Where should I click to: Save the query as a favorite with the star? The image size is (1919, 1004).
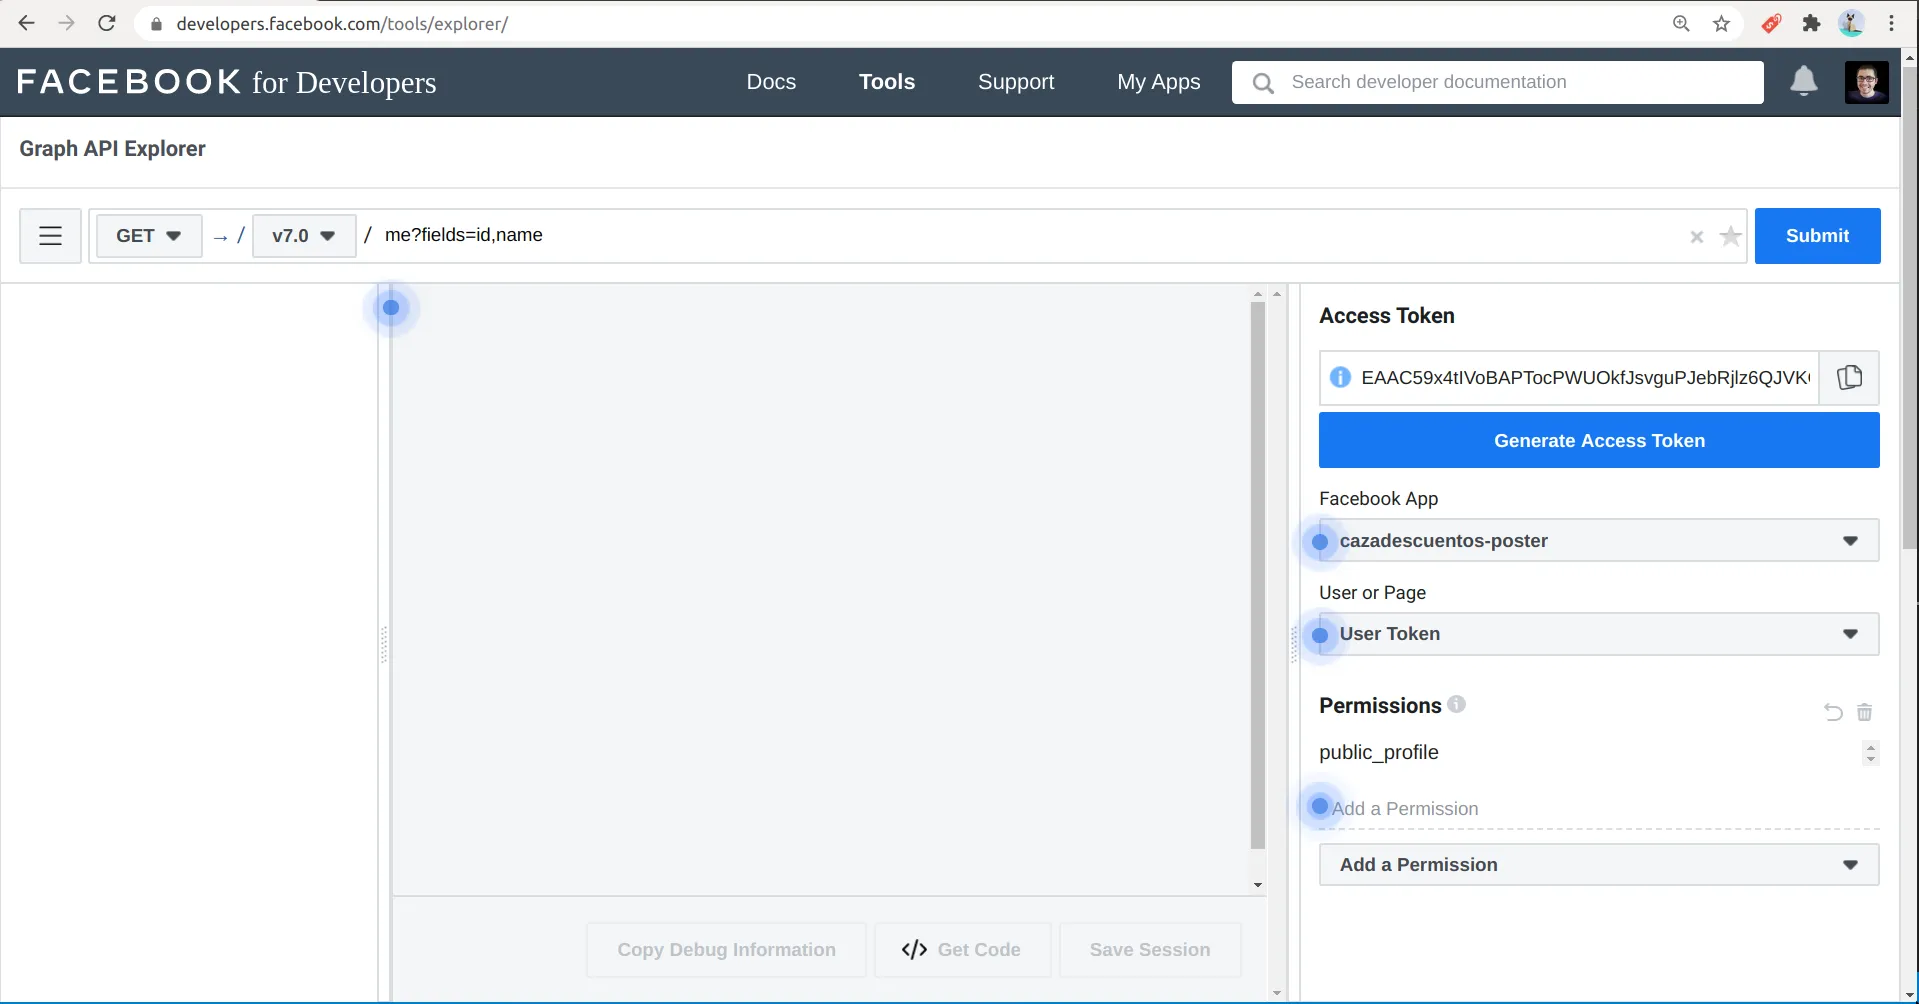[1730, 236]
